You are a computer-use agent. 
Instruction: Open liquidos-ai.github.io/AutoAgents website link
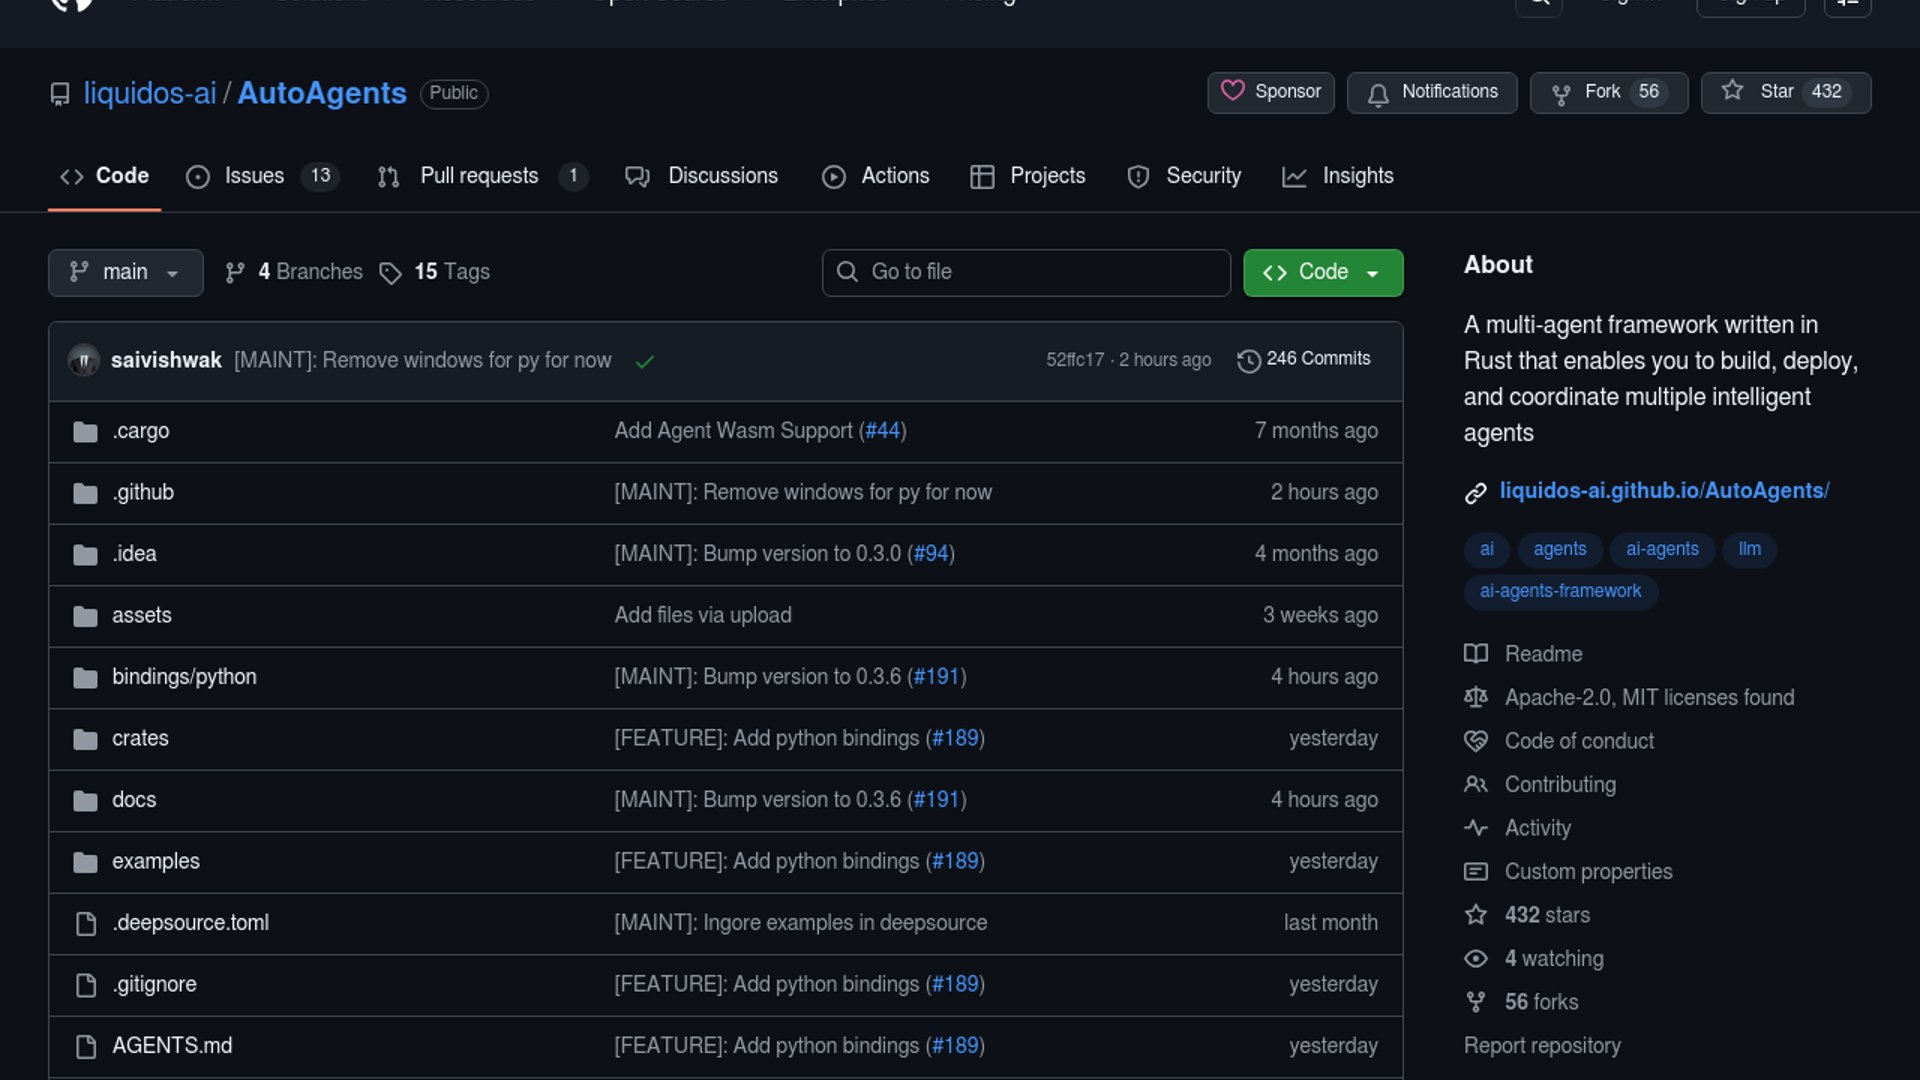click(x=1663, y=491)
